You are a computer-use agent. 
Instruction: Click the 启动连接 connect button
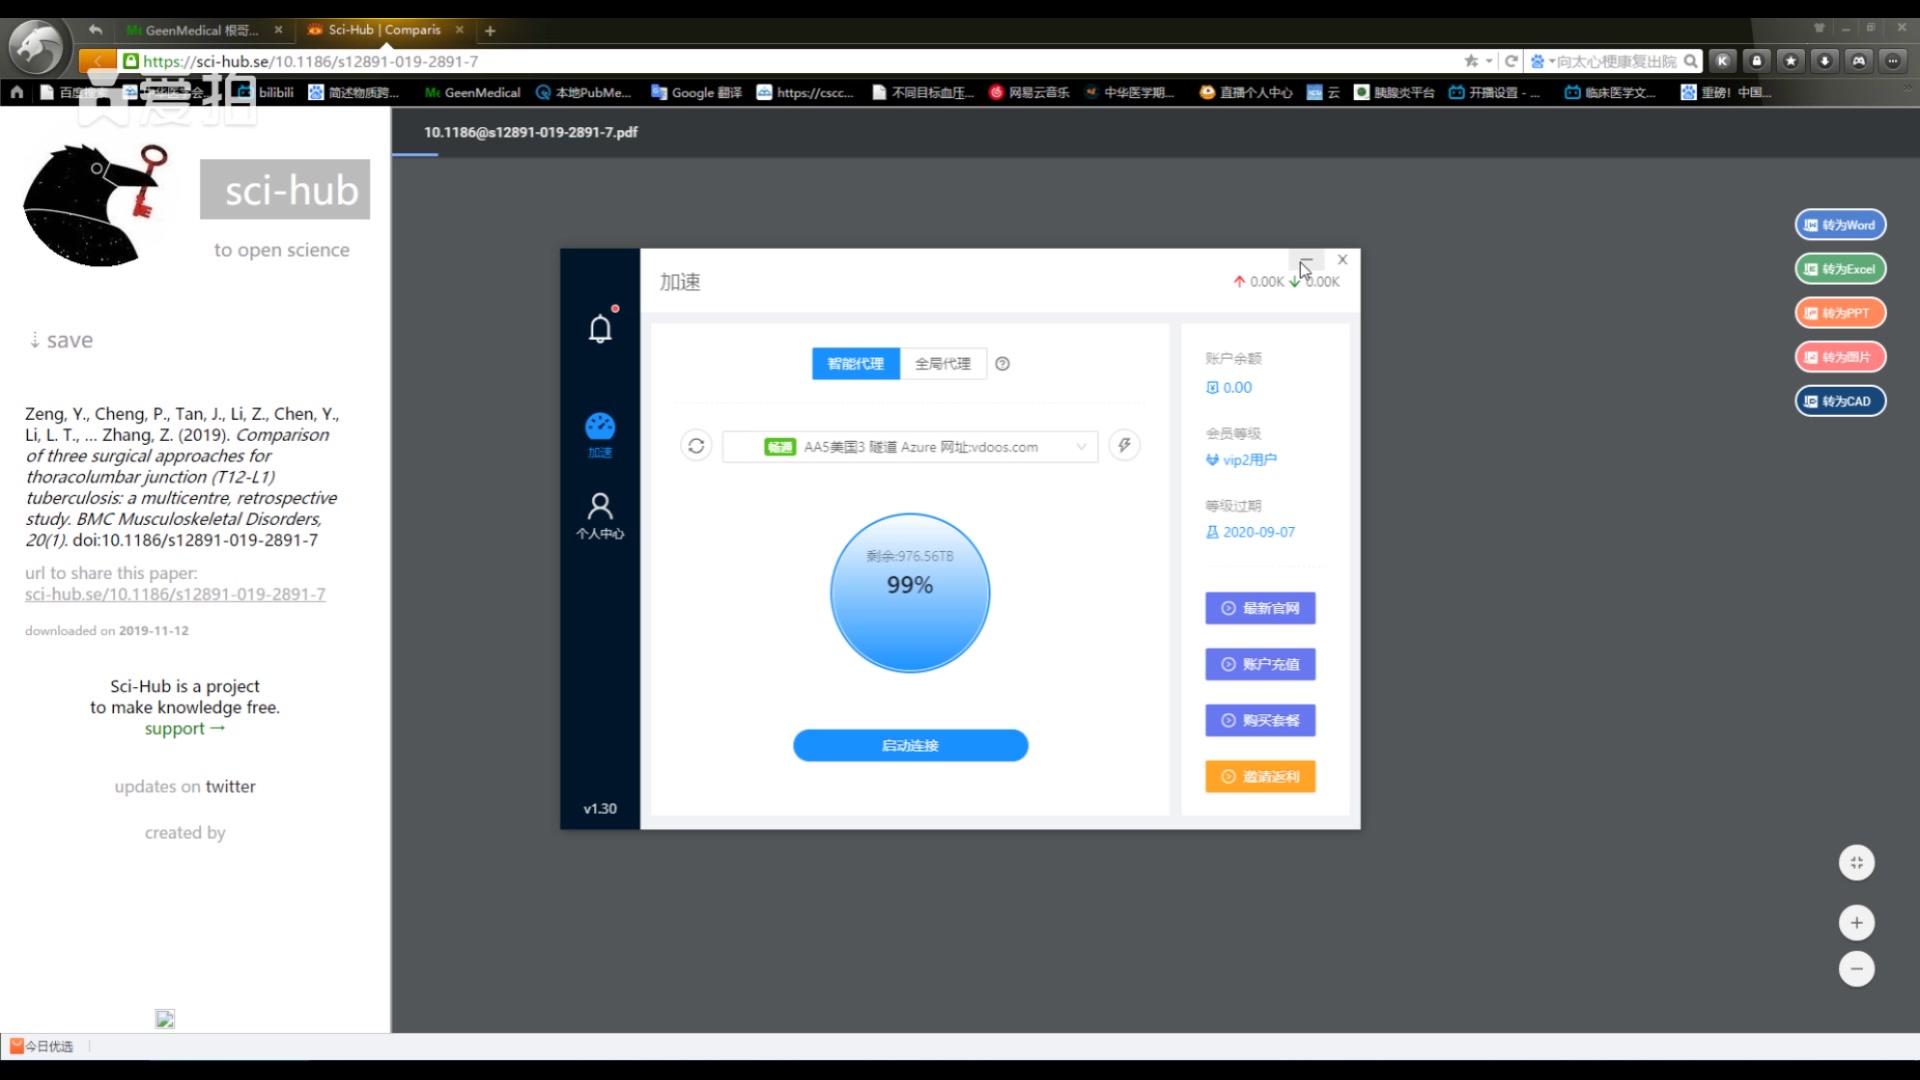[910, 745]
